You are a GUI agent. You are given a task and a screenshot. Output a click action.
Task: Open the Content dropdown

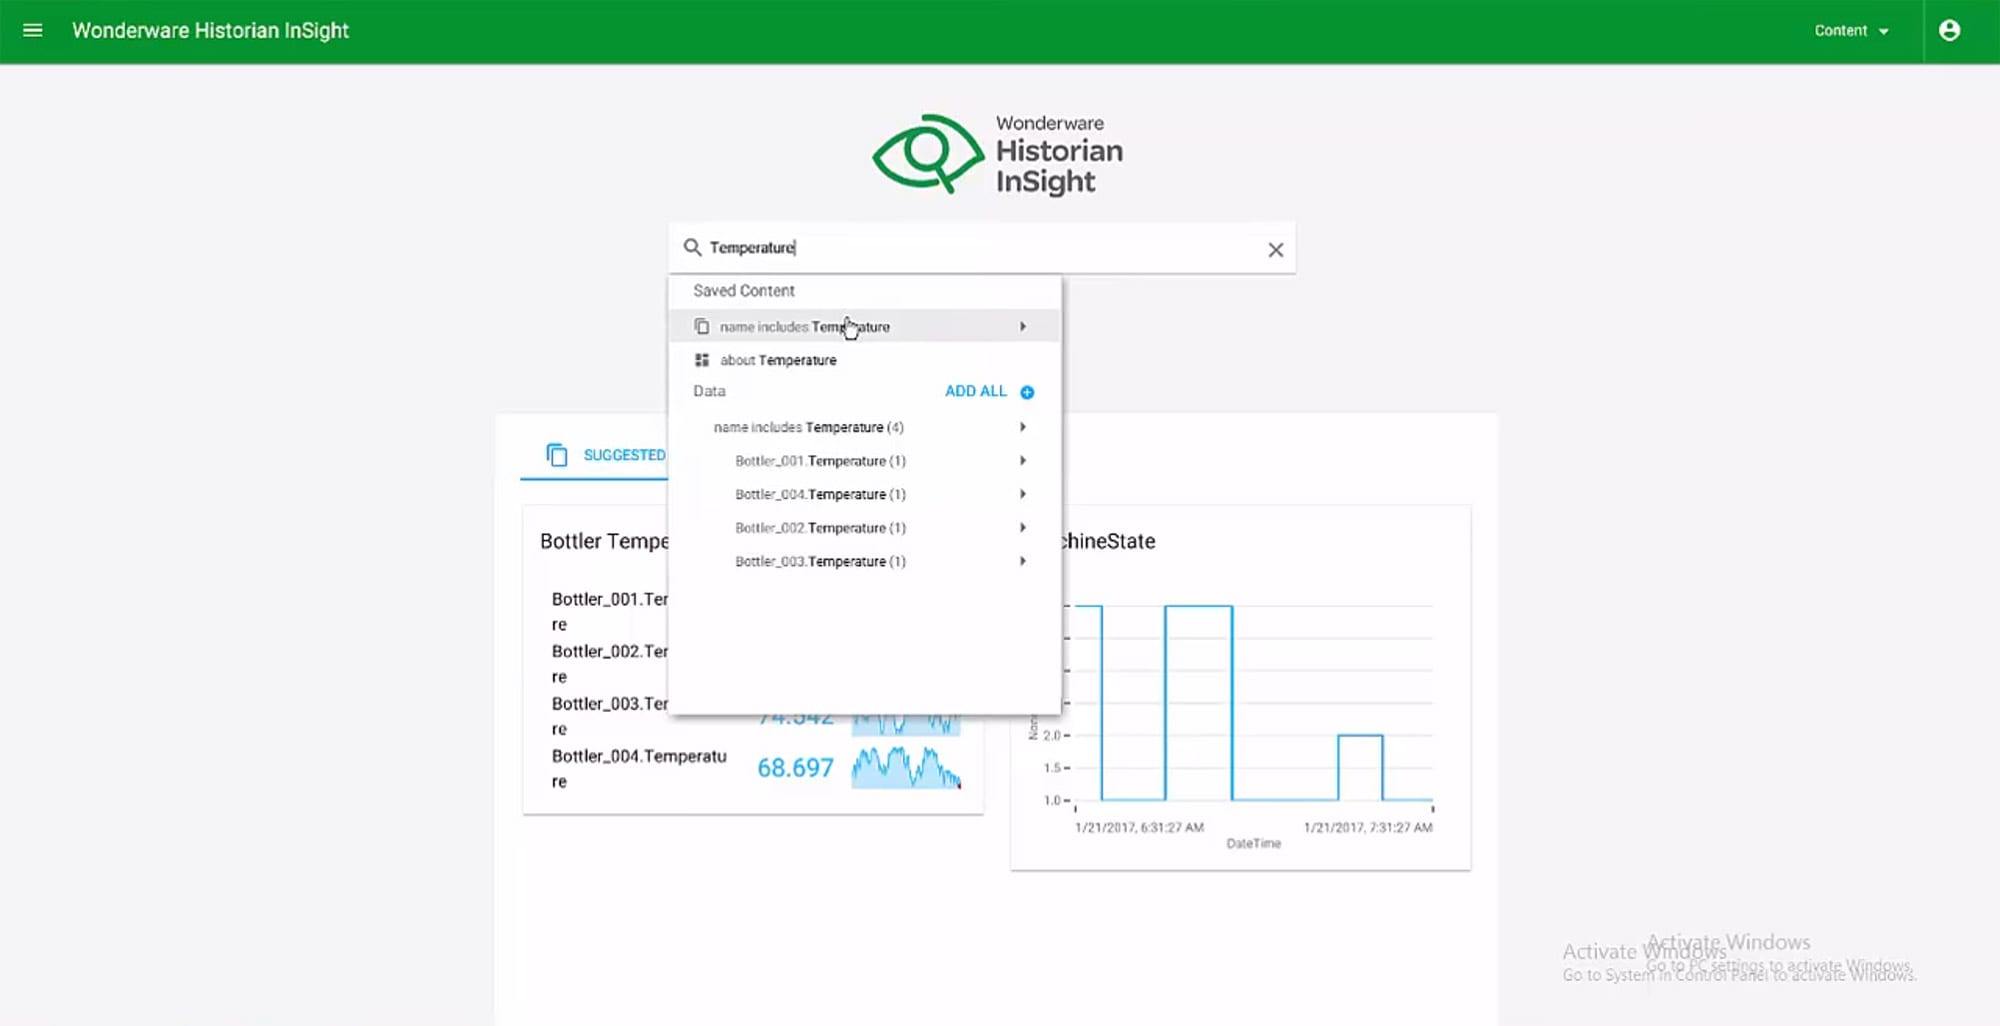pos(1851,31)
